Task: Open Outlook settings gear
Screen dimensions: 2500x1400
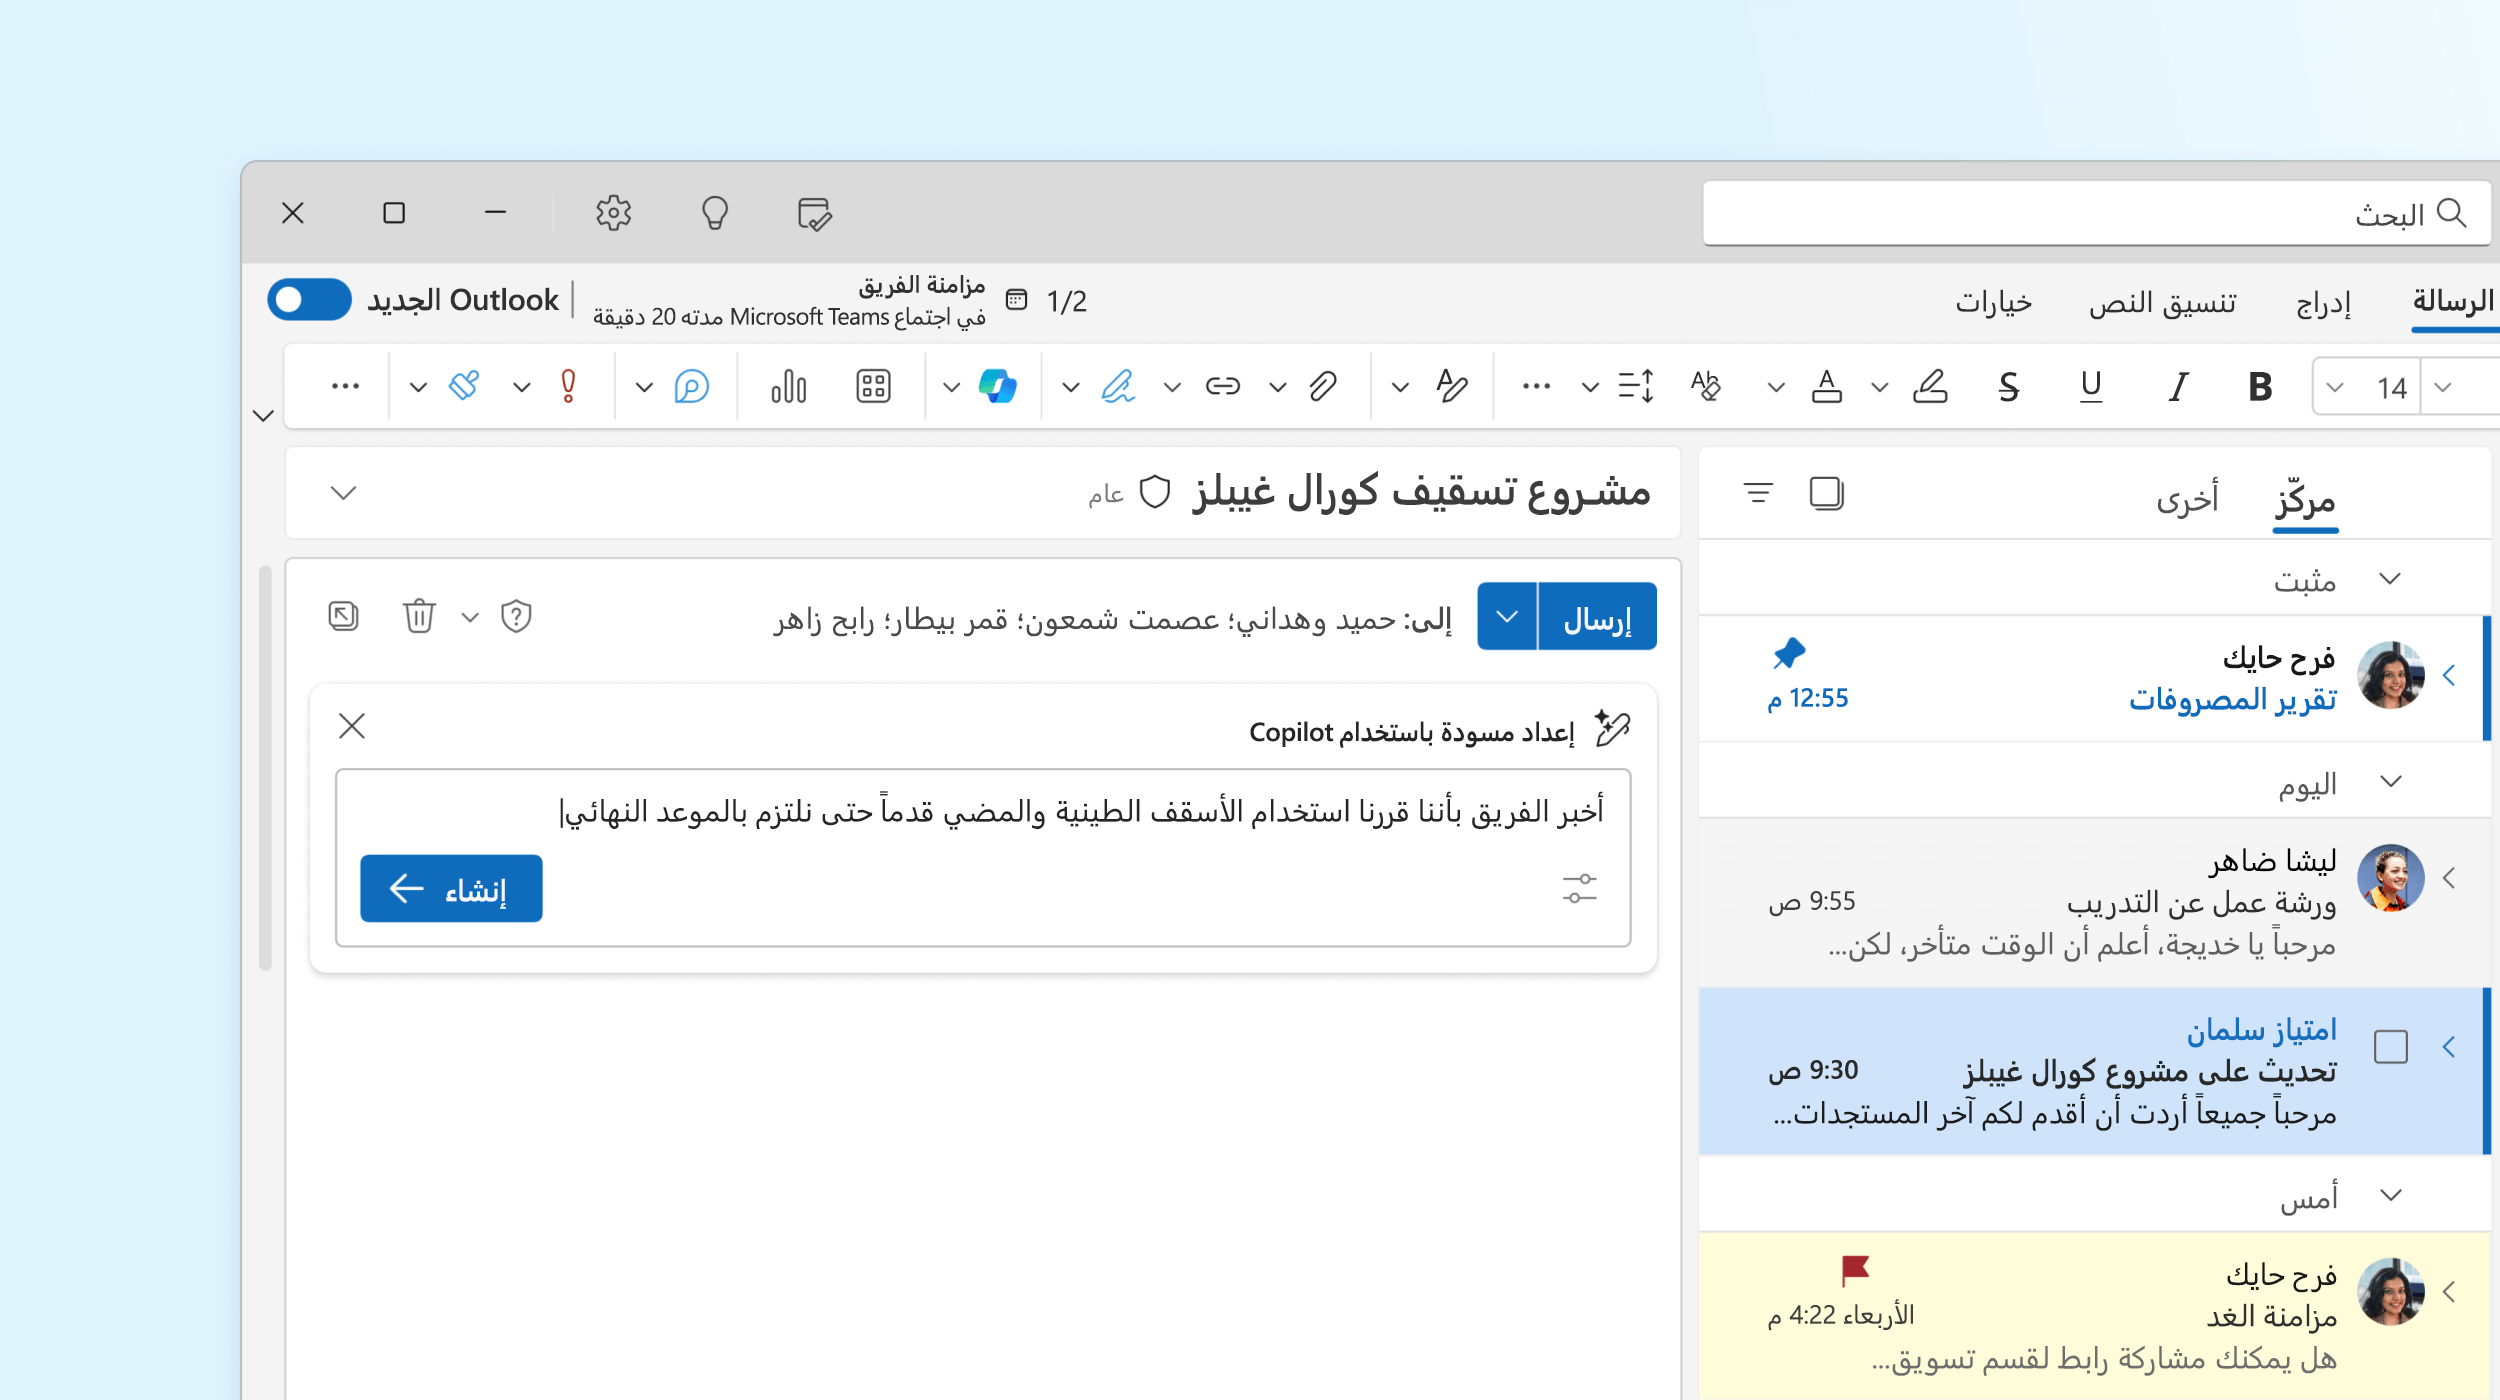Action: click(x=613, y=213)
